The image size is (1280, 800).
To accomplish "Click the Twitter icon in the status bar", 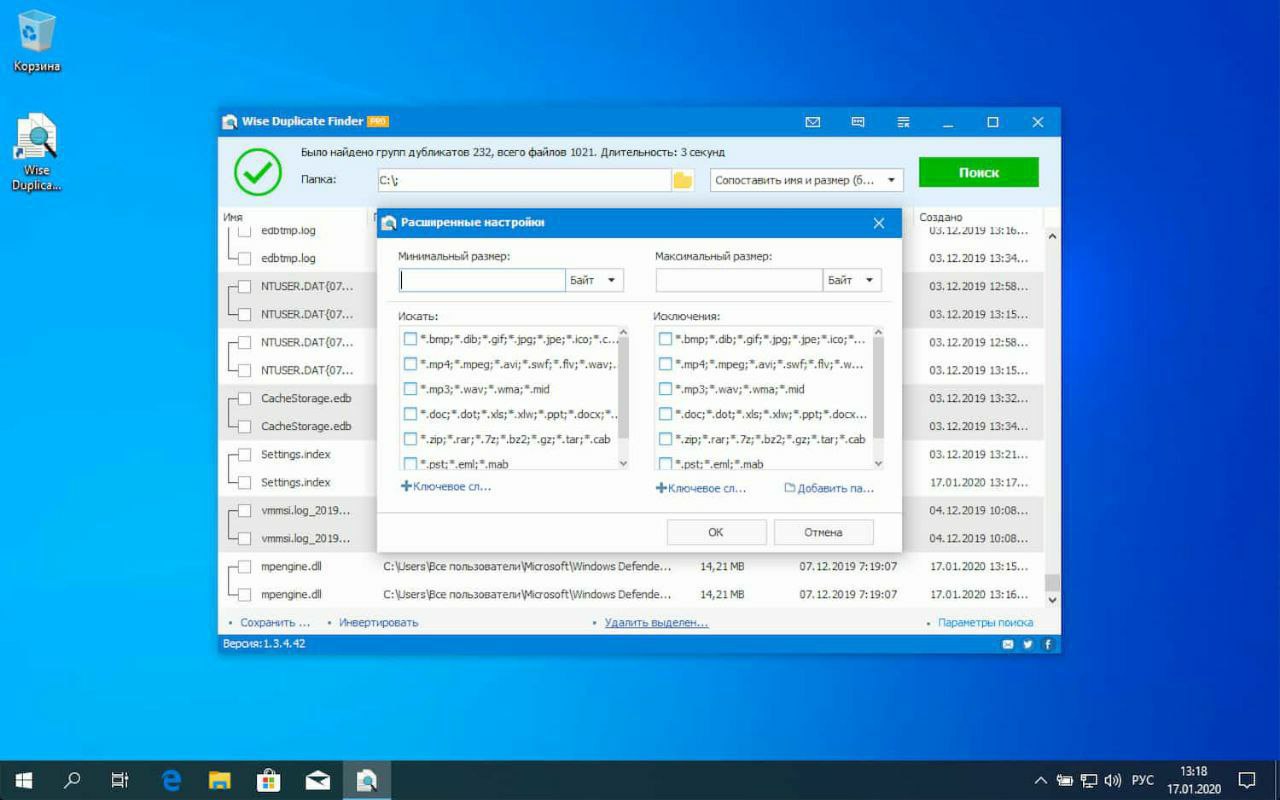I will (1027, 644).
